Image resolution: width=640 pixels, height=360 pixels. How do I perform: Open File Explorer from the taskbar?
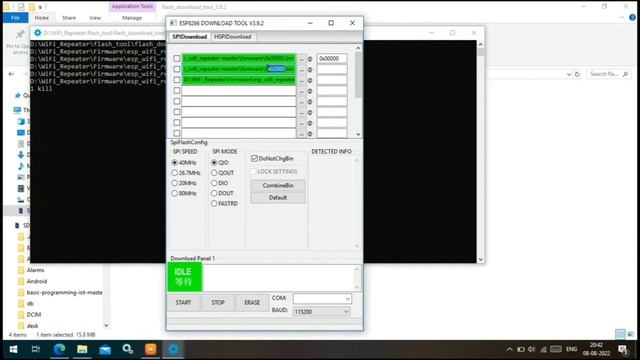82,349
